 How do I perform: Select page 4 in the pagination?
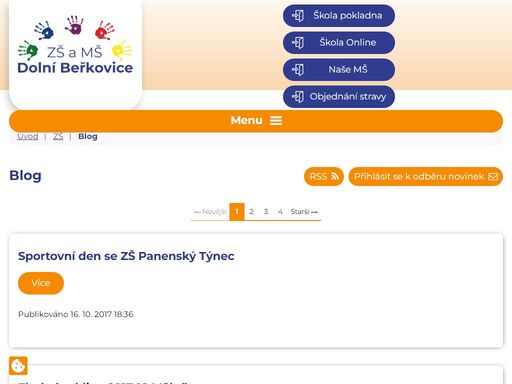point(280,212)
